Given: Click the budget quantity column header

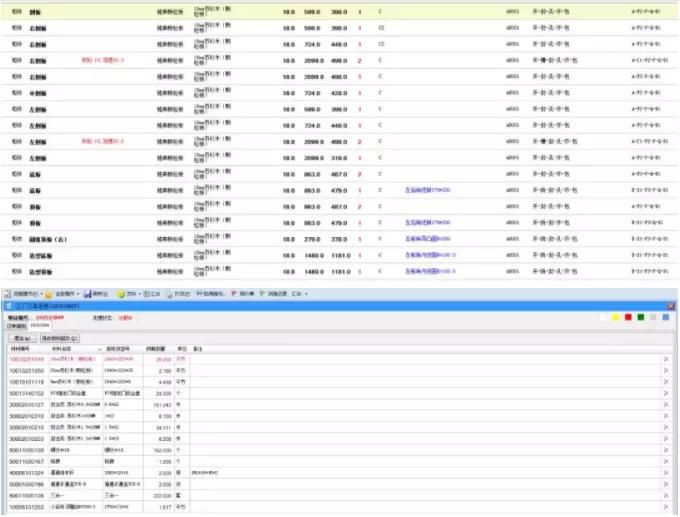Looking at the screenshot, I should pyautogui.click(x=155, y=349).
